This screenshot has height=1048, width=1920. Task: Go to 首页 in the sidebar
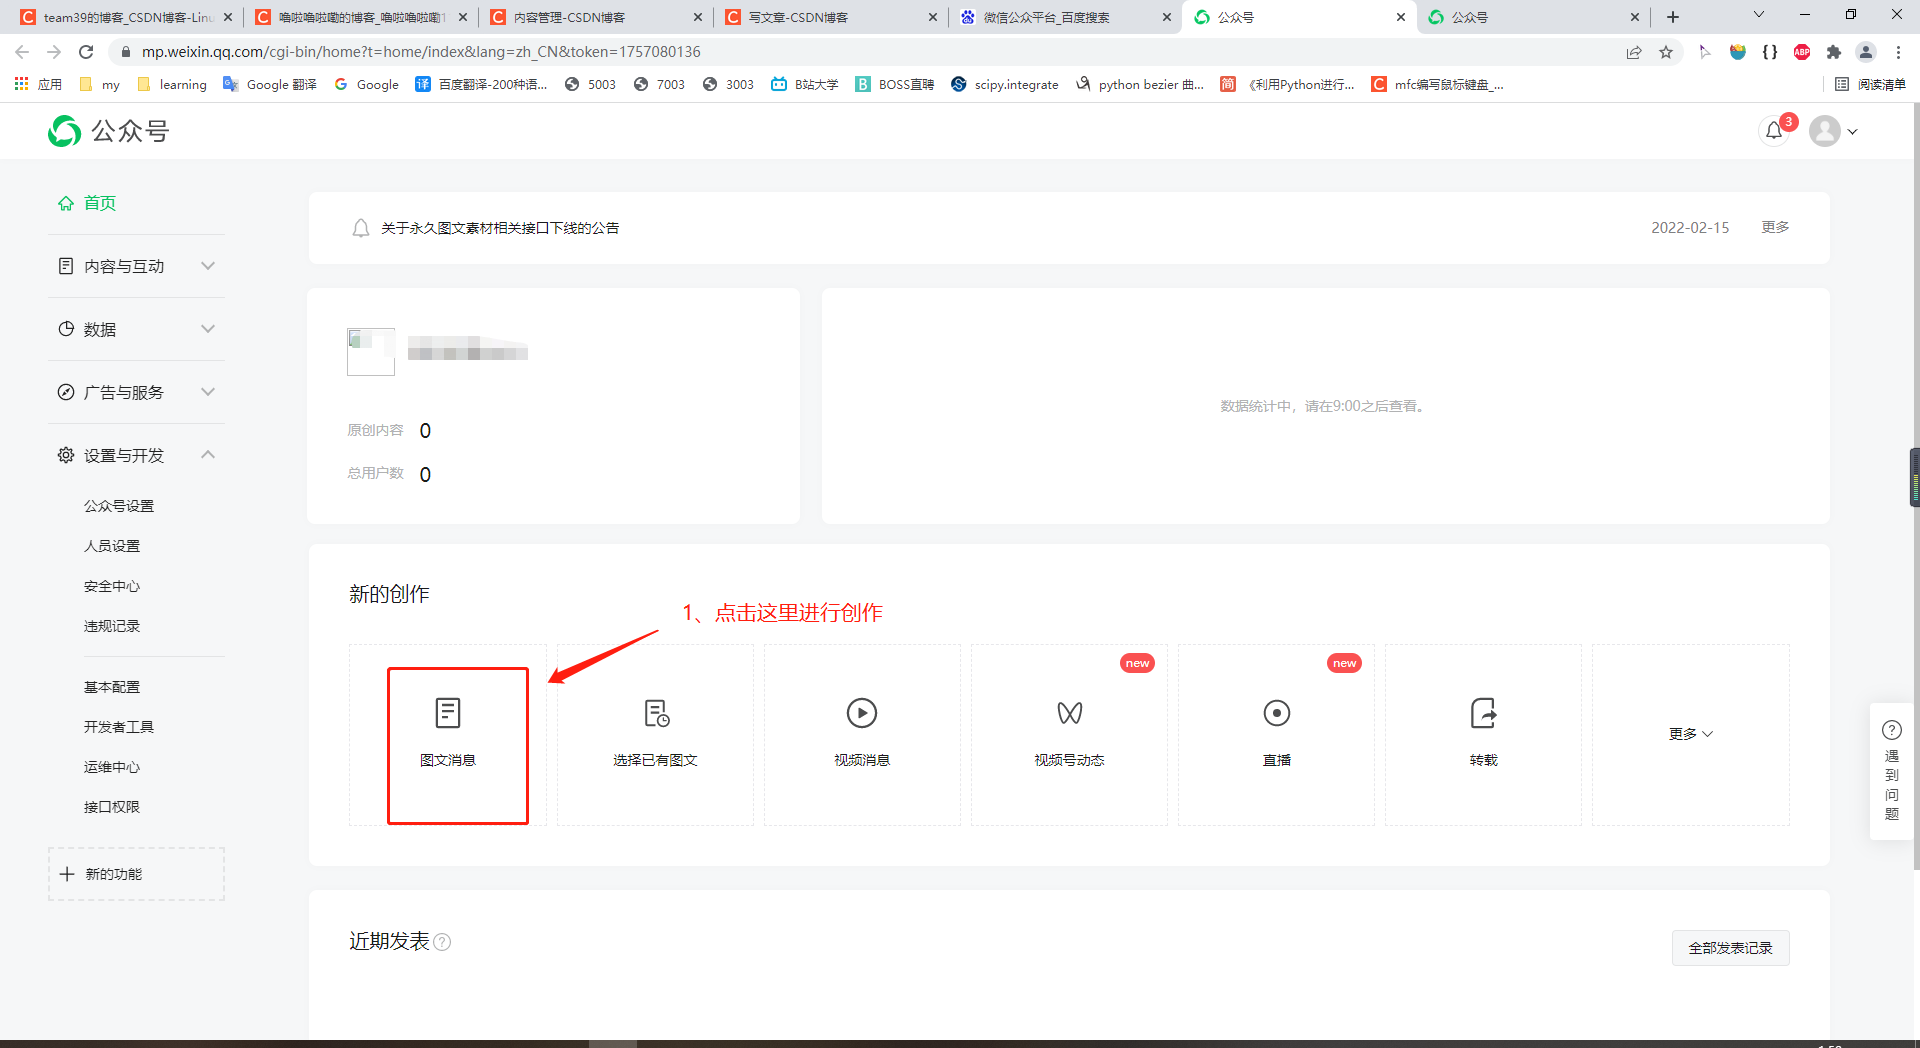(x=100, y=203)
